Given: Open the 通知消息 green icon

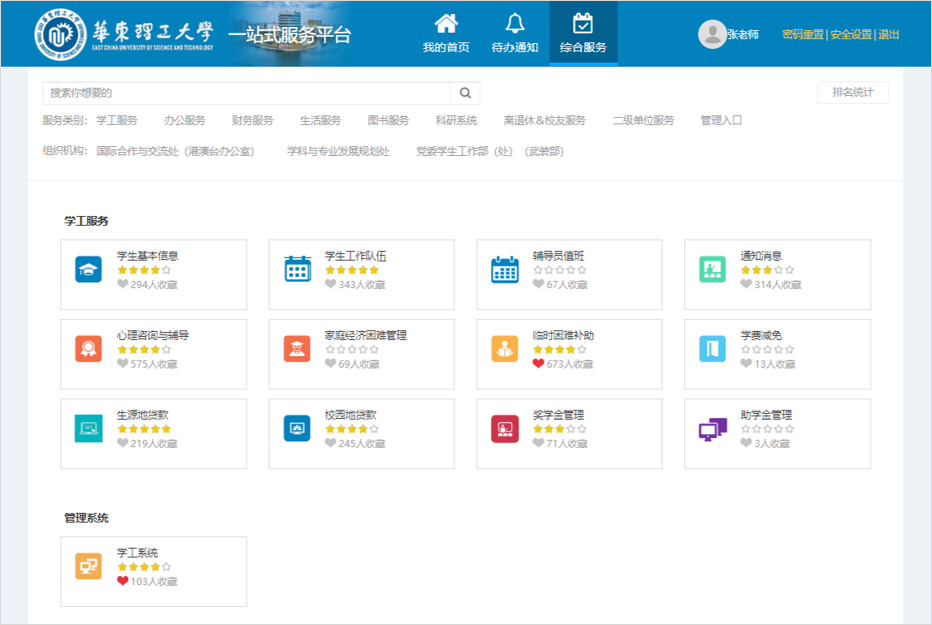Looking at the screenshot, I should [712, 269].
